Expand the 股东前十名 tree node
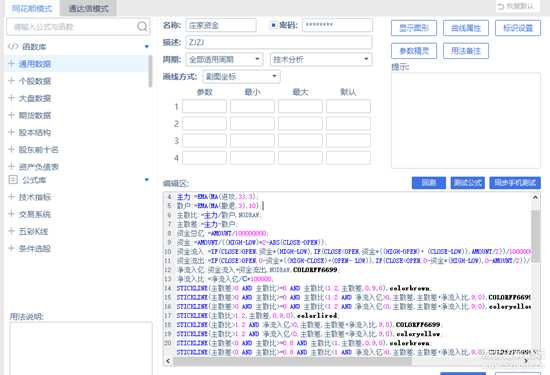Image resolution: width=550 pixels, height=375 pixels. click(11, 149)
